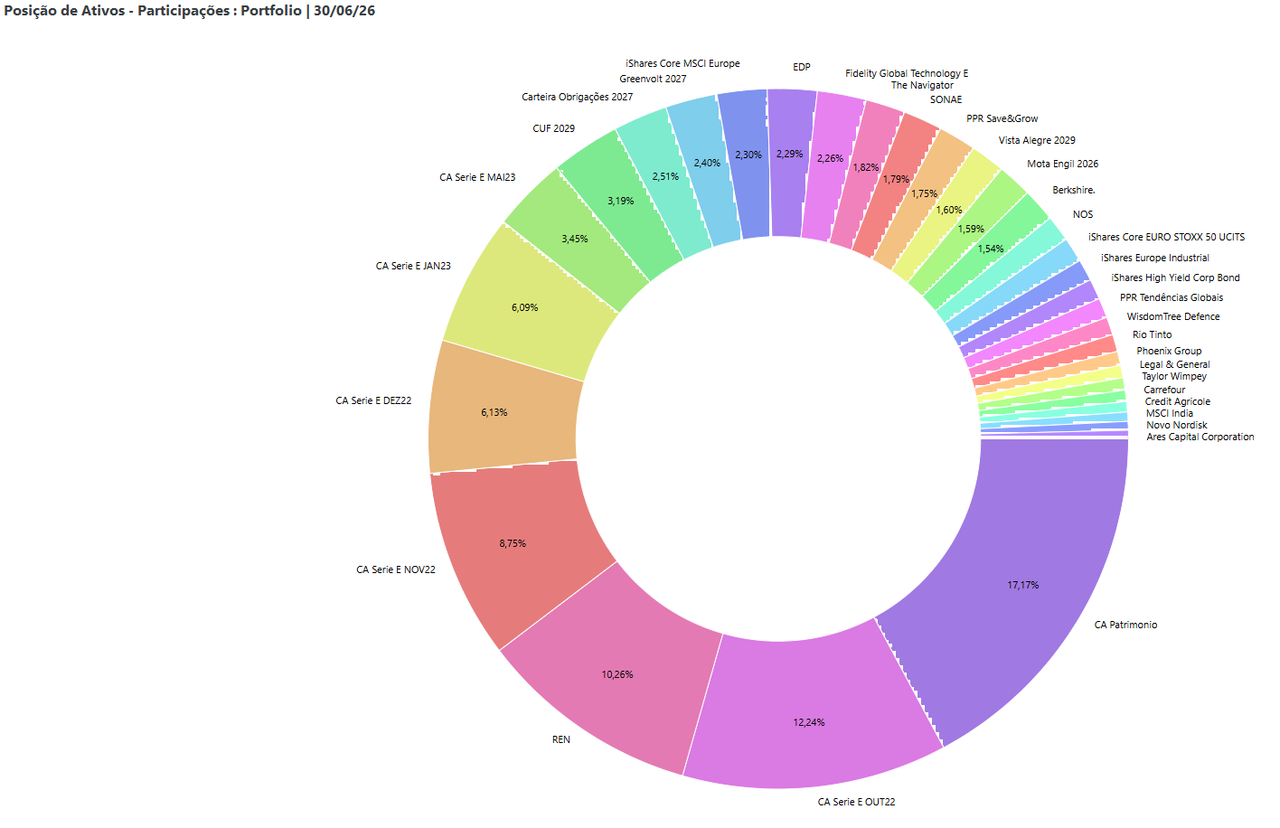Click the "The Navigator" label
The width and height of the screenshot is (1280, 828).
923,86
